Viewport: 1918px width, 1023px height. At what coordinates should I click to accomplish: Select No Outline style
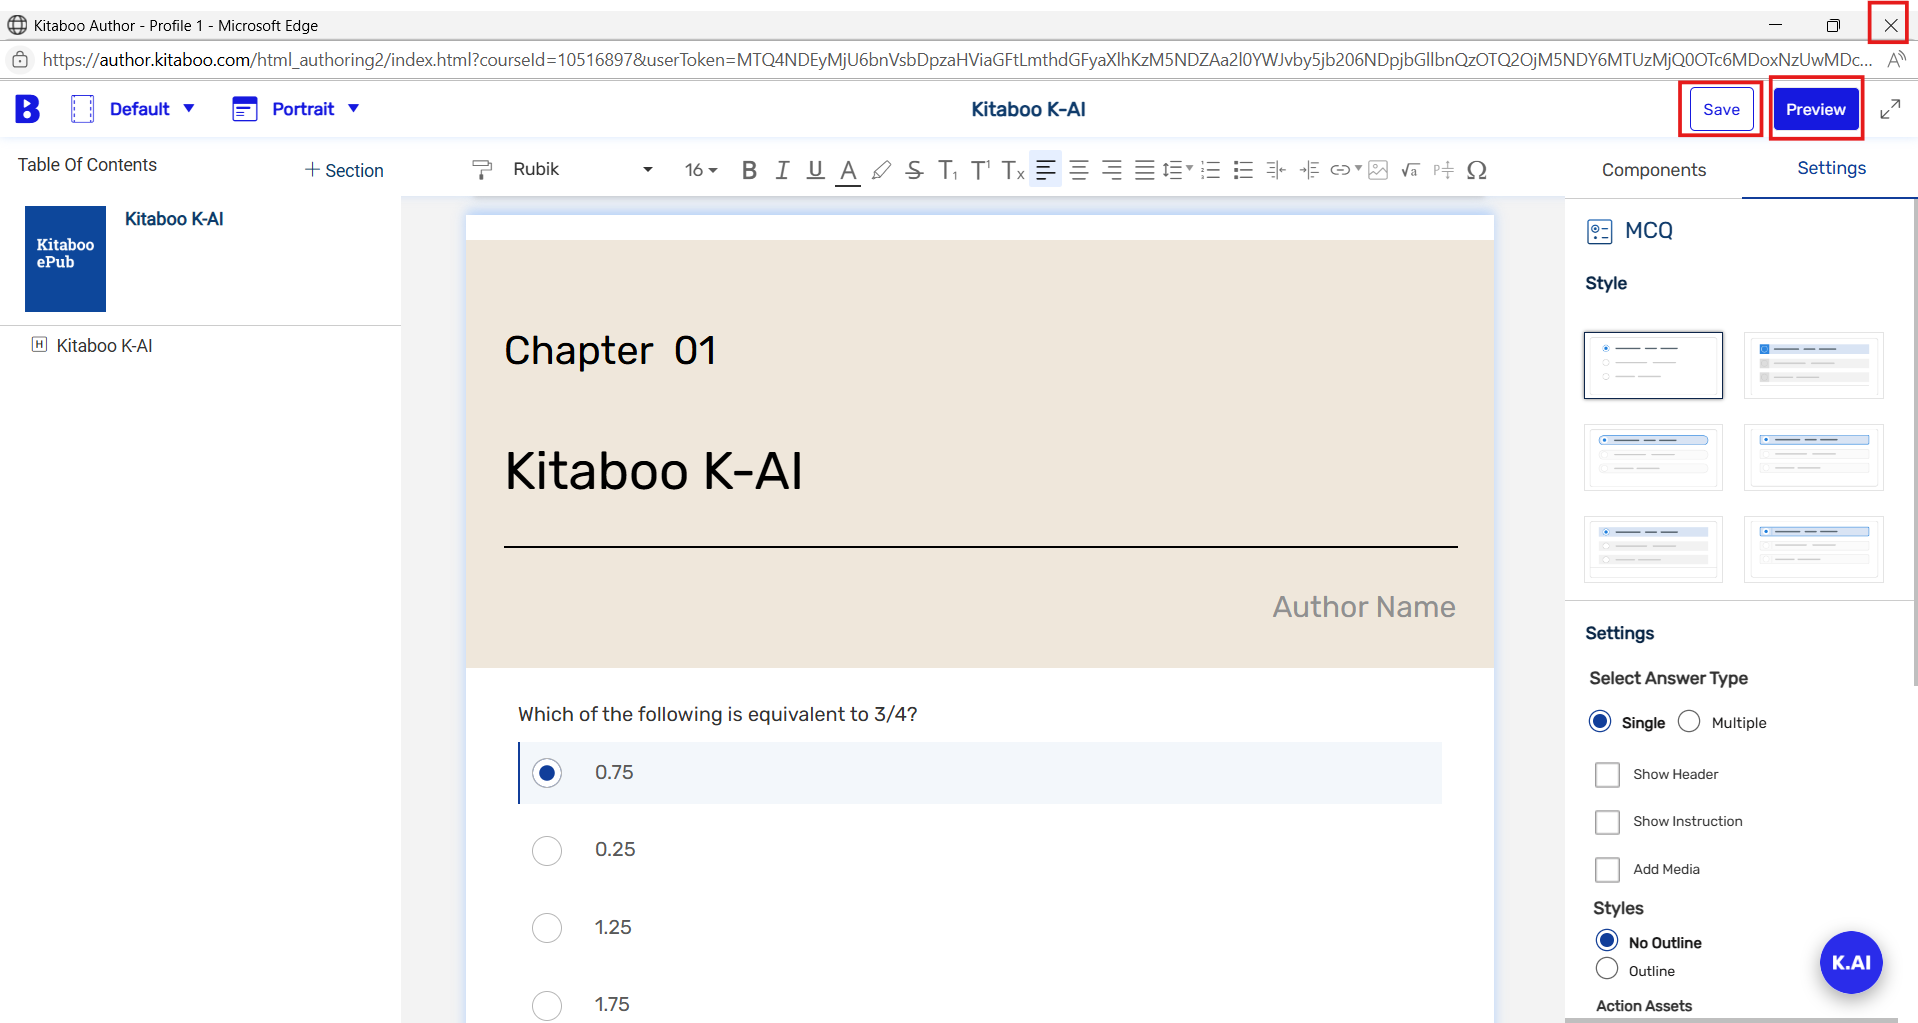coord(1607,941)
